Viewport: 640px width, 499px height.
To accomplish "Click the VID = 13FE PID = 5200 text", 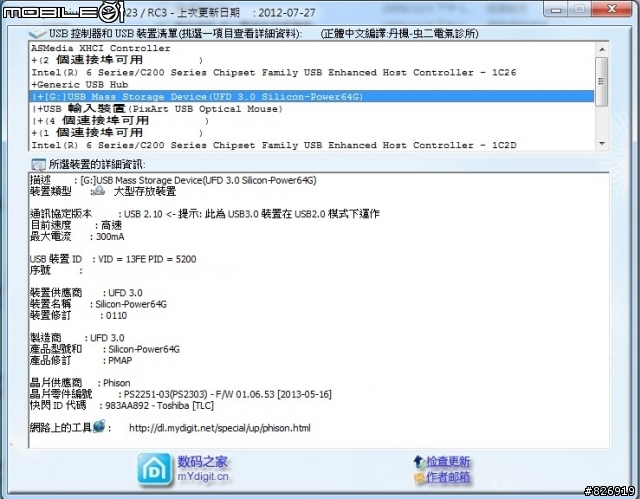I will (147, 259).
